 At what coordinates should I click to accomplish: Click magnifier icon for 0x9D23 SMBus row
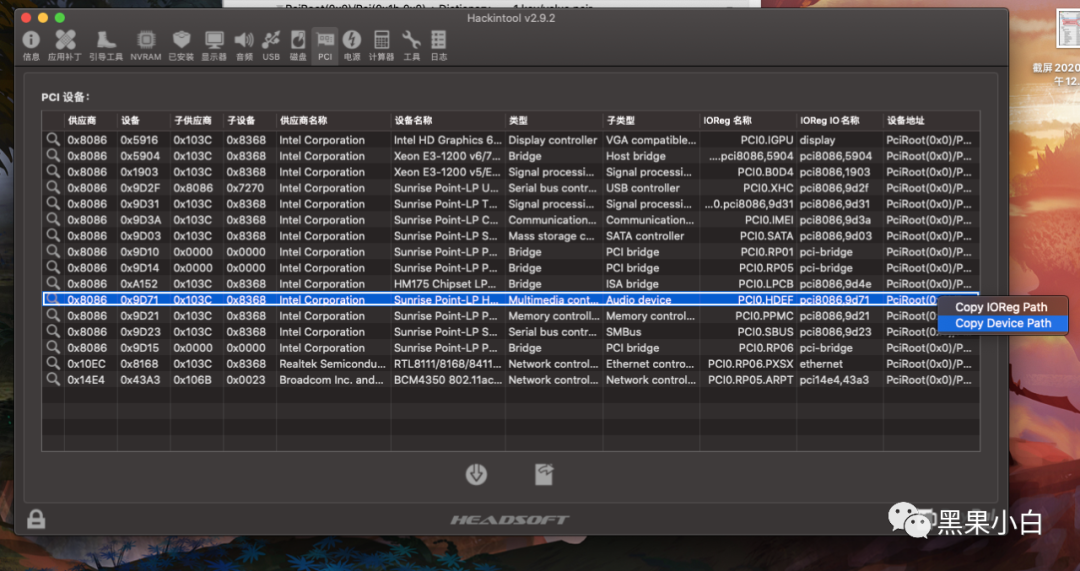point(53,331)
